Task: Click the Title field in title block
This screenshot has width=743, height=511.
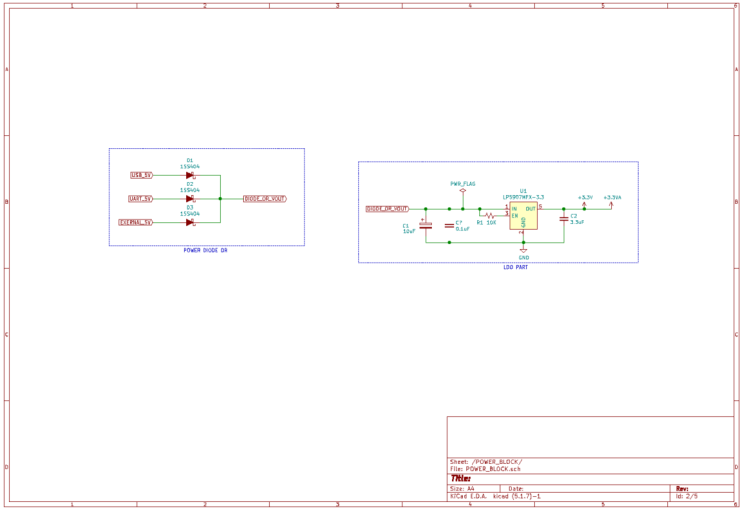Action: click(461, 479)
